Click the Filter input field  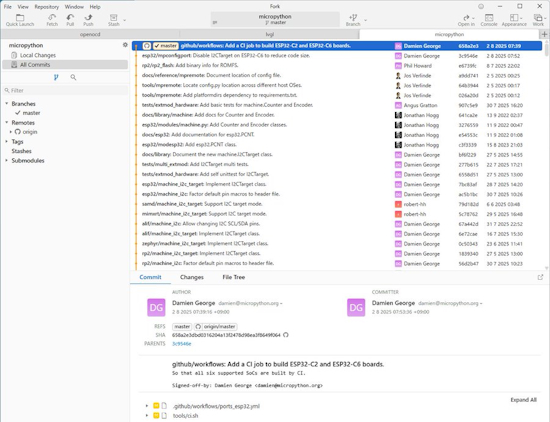[66, 91]
